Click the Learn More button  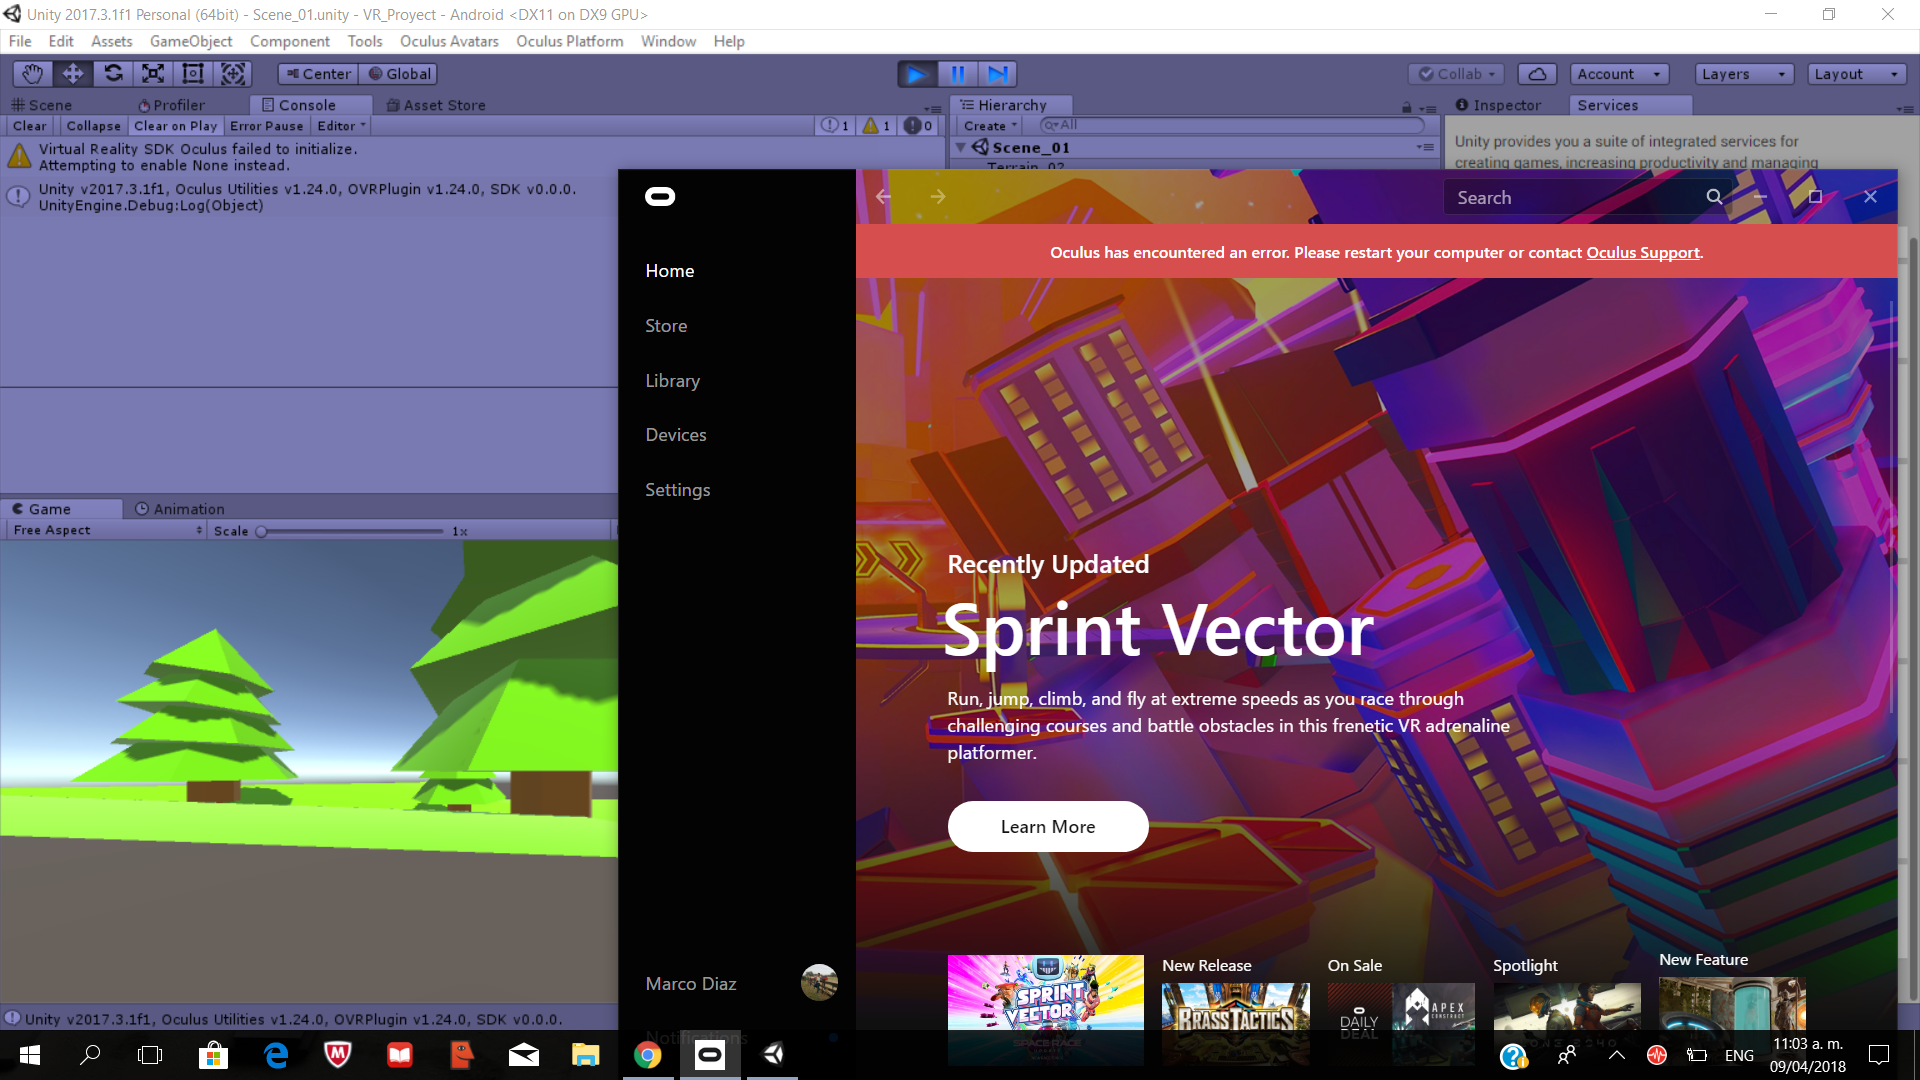[x=1048, y=827]
